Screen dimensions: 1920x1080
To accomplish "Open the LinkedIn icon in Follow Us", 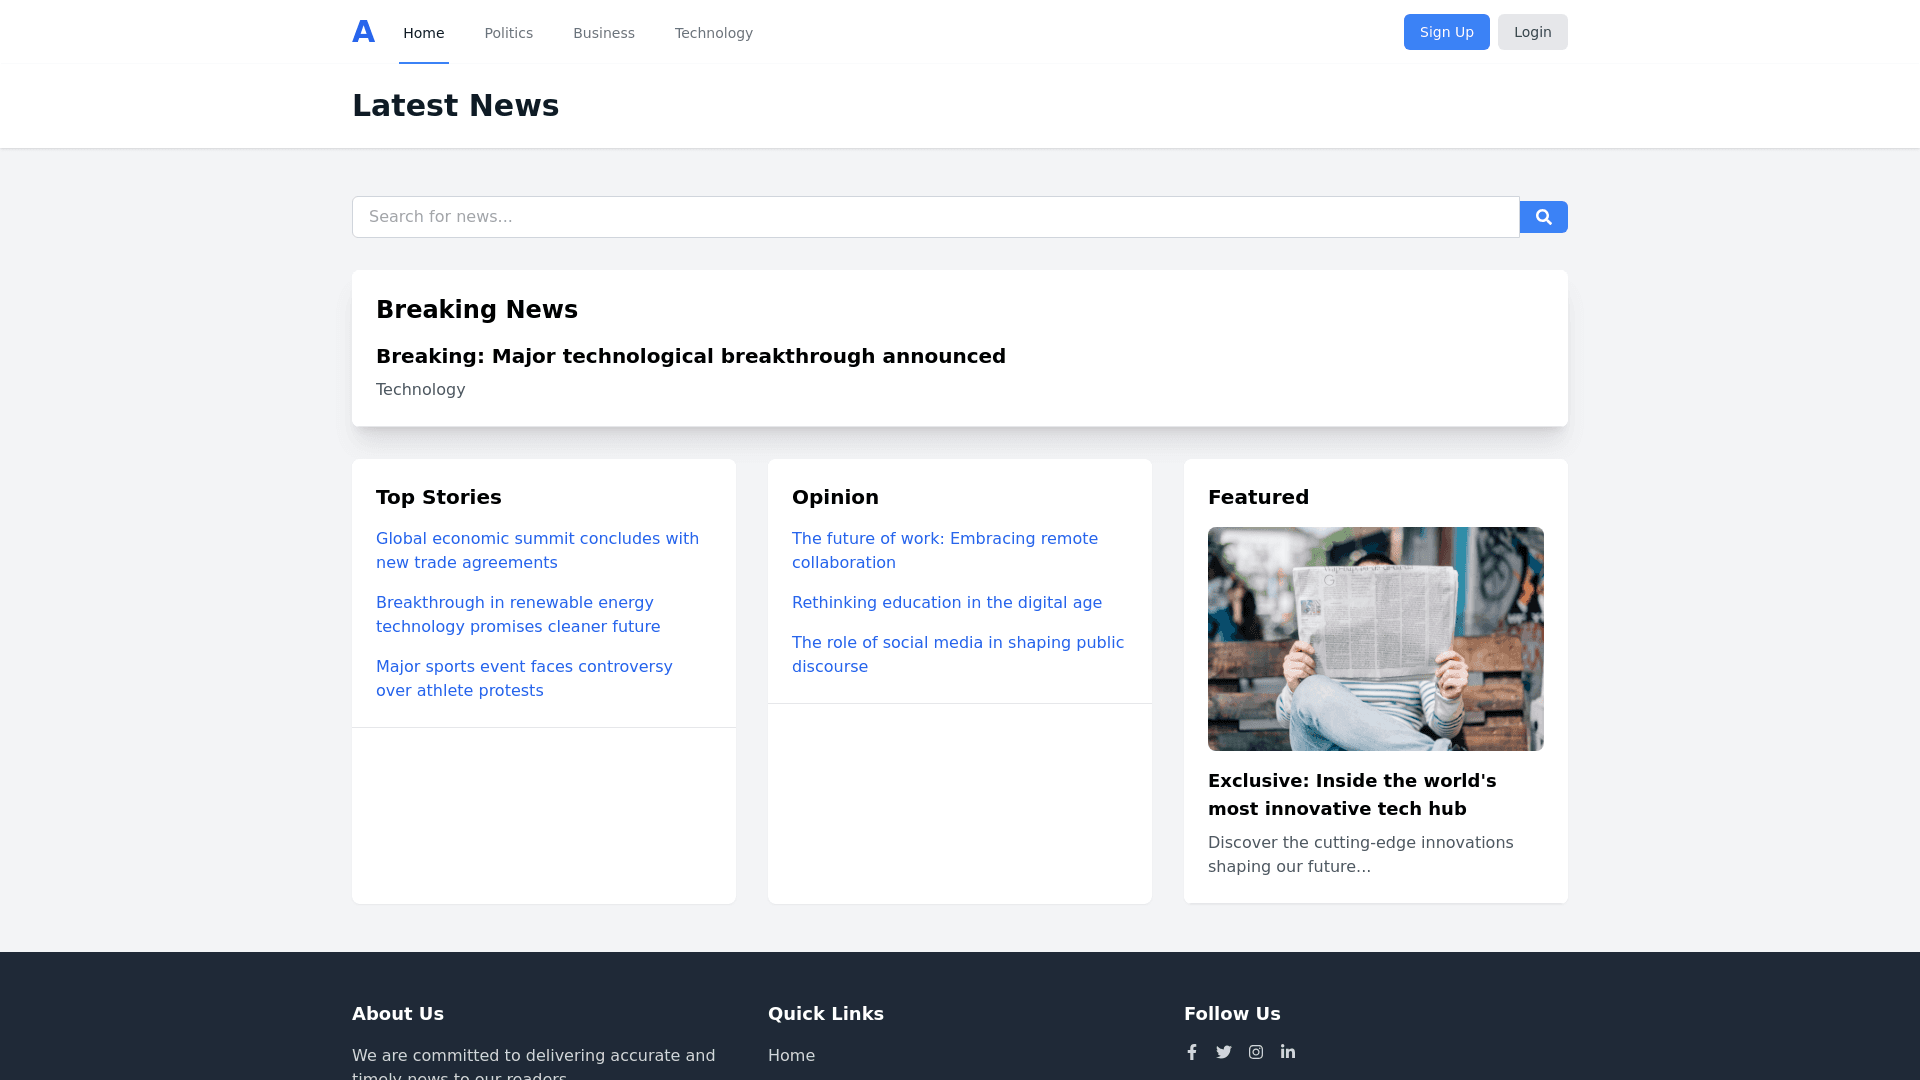I will 1288,1052.
